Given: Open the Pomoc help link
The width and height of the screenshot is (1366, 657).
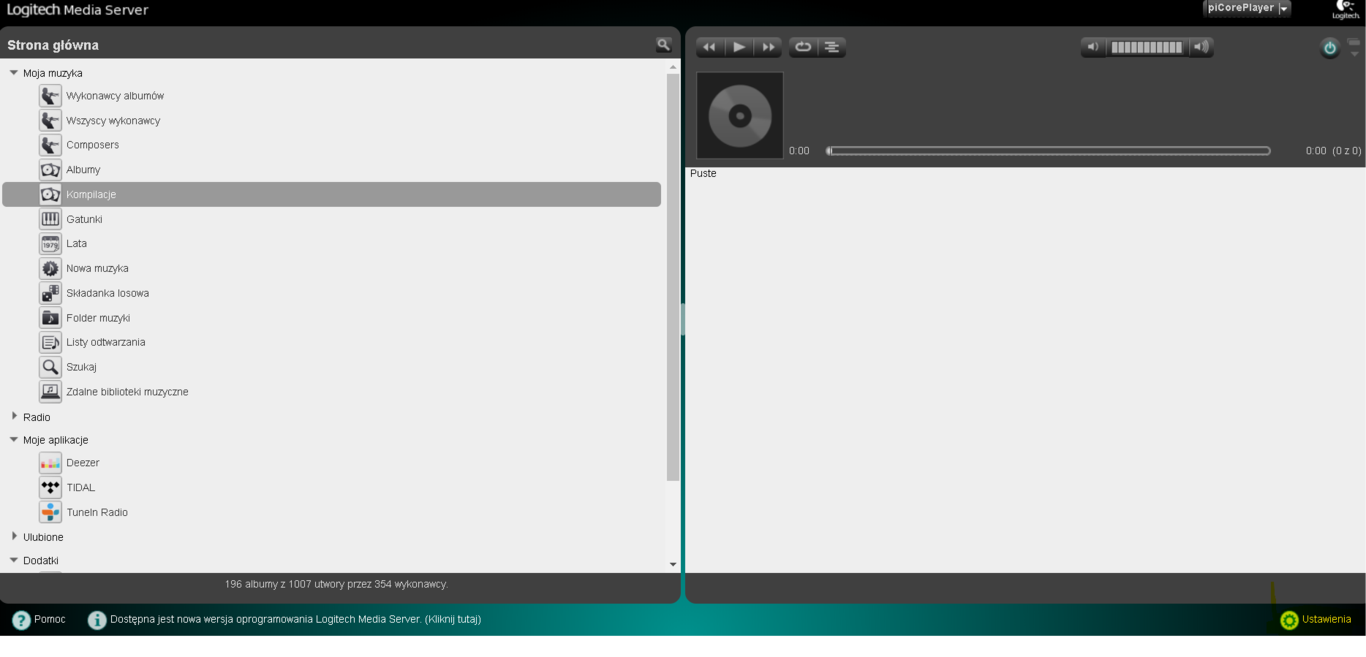Looking at the screenshot, I should [50, 620].
